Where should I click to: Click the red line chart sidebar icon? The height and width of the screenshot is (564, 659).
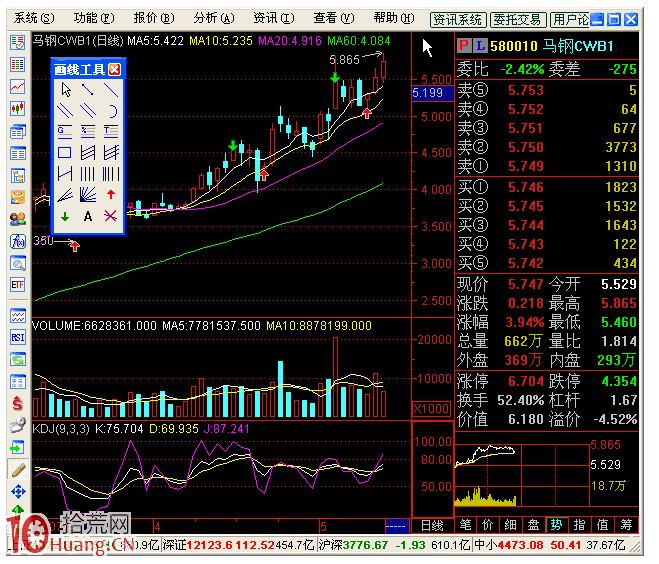18,87
